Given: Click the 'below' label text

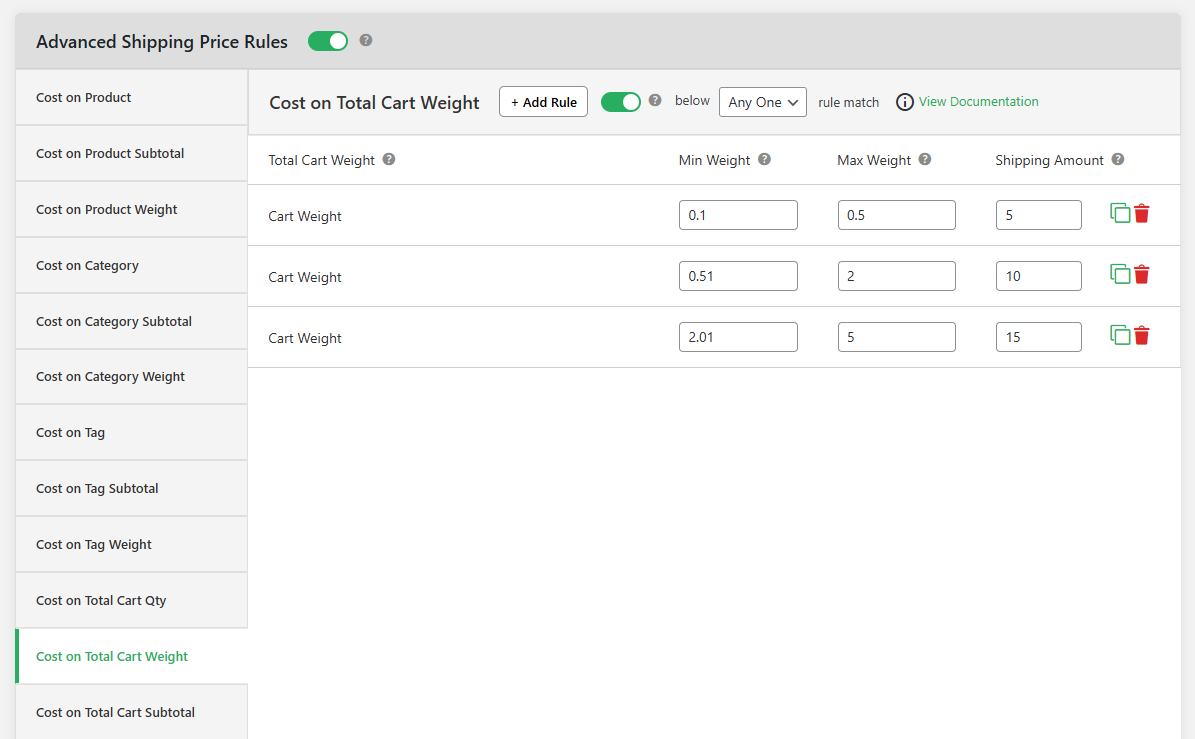Looking at the screenshot, I should coord(692,101).
